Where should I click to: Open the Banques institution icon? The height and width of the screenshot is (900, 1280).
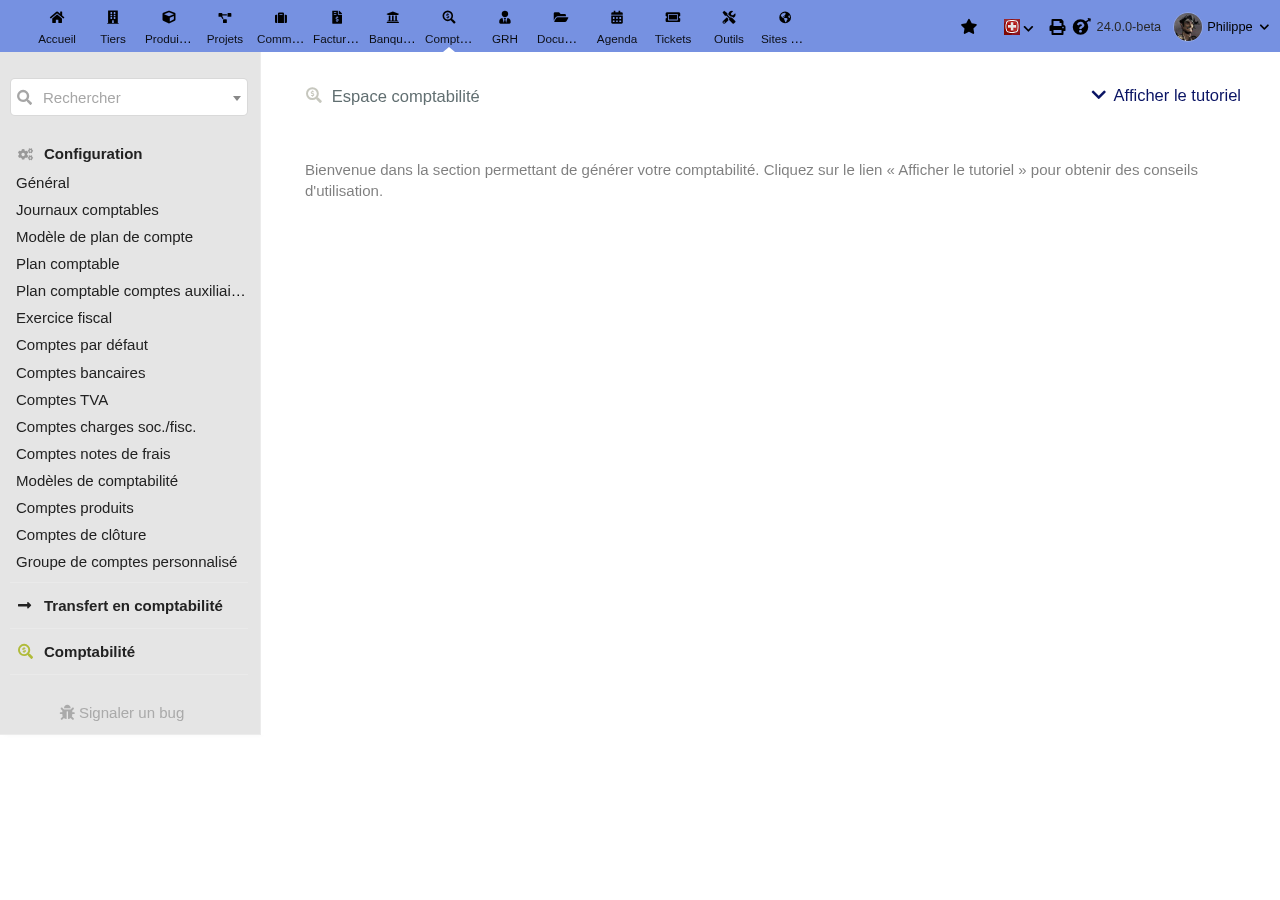point(393,17)
